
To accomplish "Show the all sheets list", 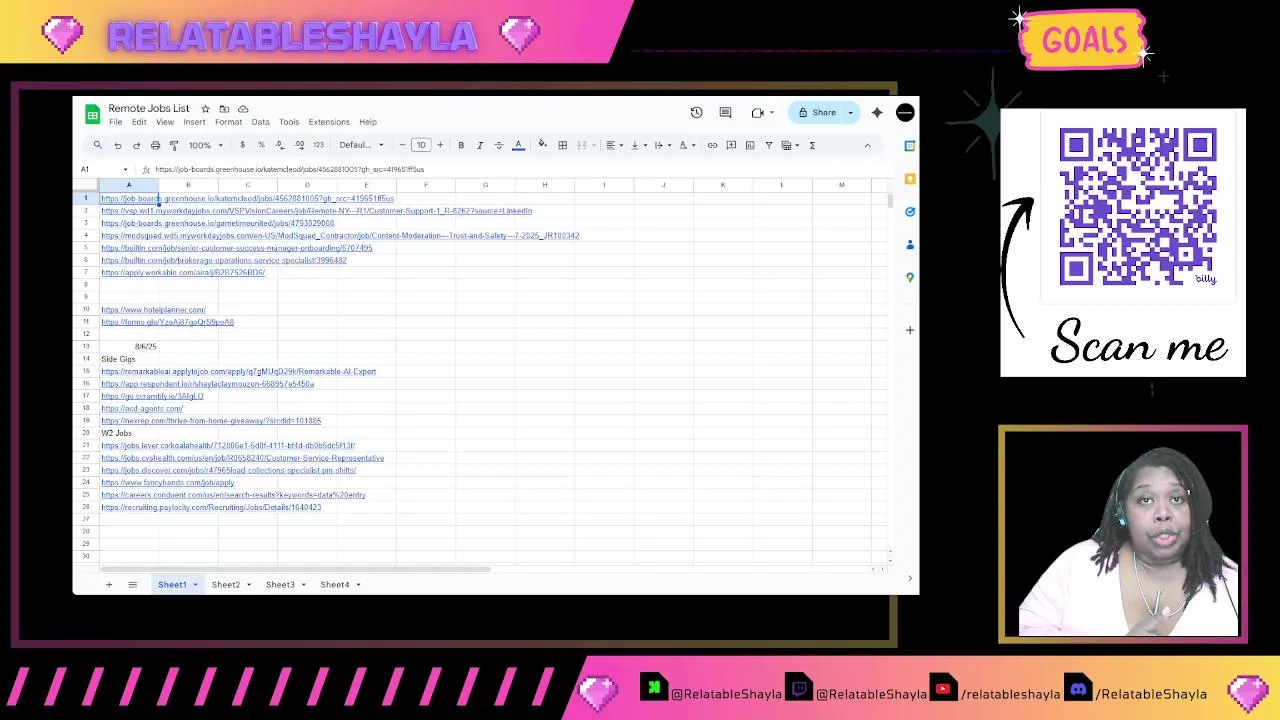I will [x=132, y=584].
